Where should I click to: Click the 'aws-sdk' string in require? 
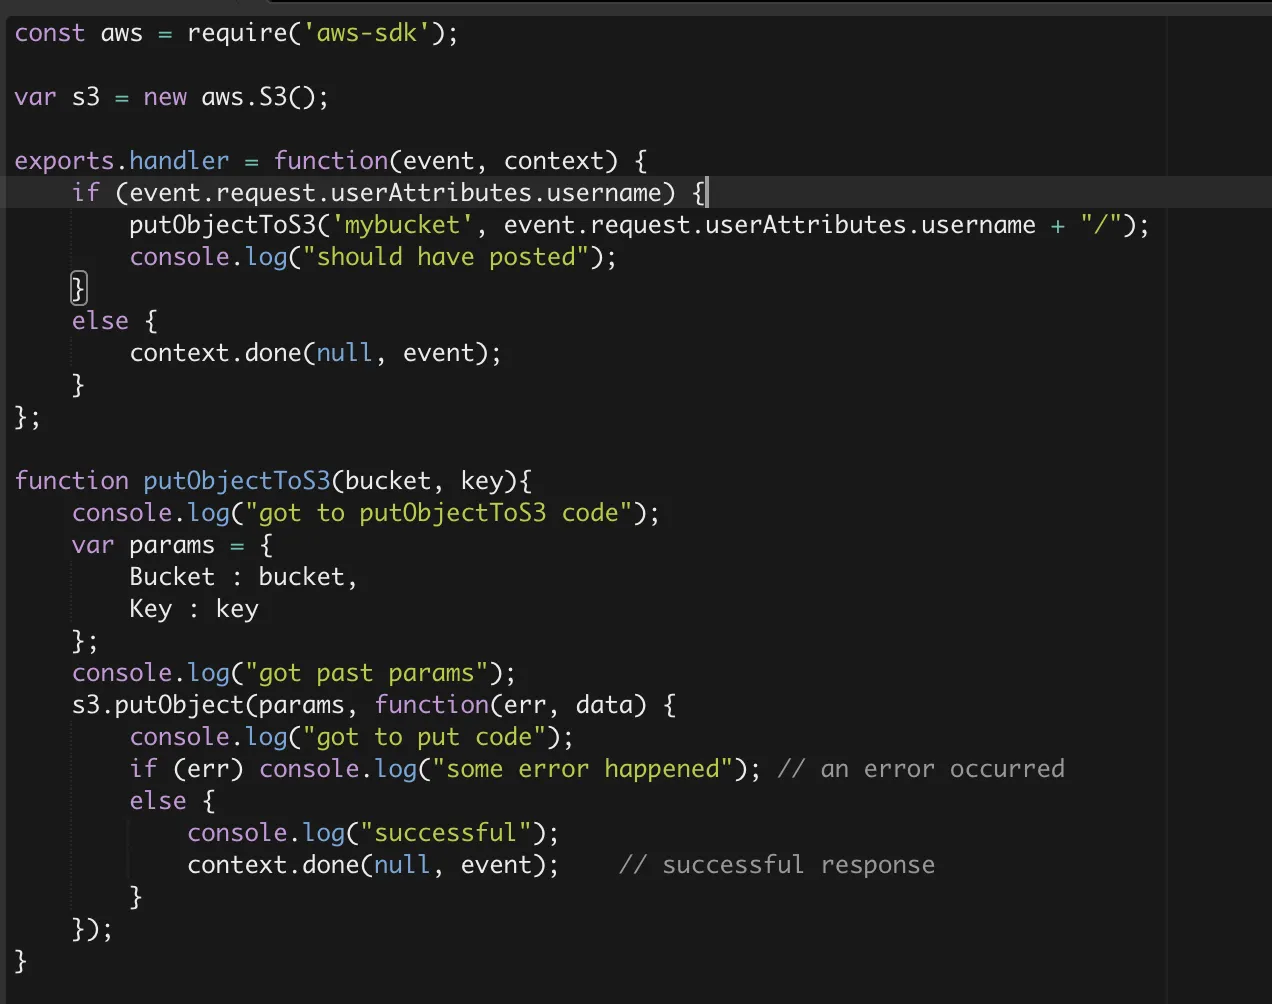click(366, 33)
